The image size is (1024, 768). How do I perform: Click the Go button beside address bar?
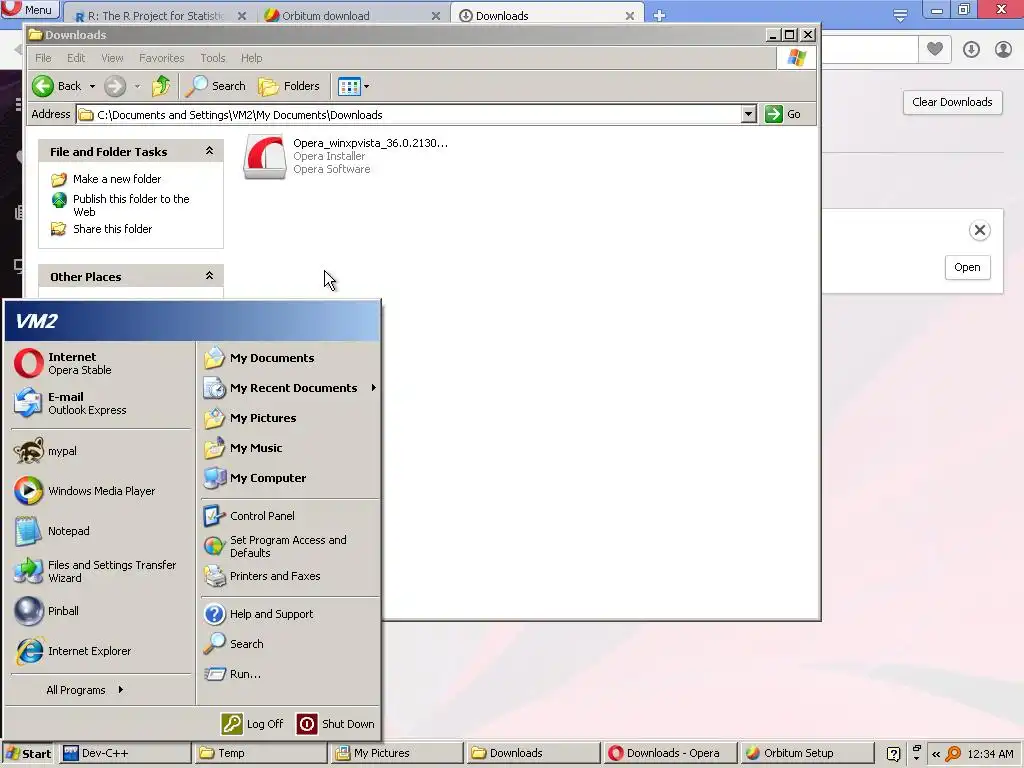pos(783,114)
